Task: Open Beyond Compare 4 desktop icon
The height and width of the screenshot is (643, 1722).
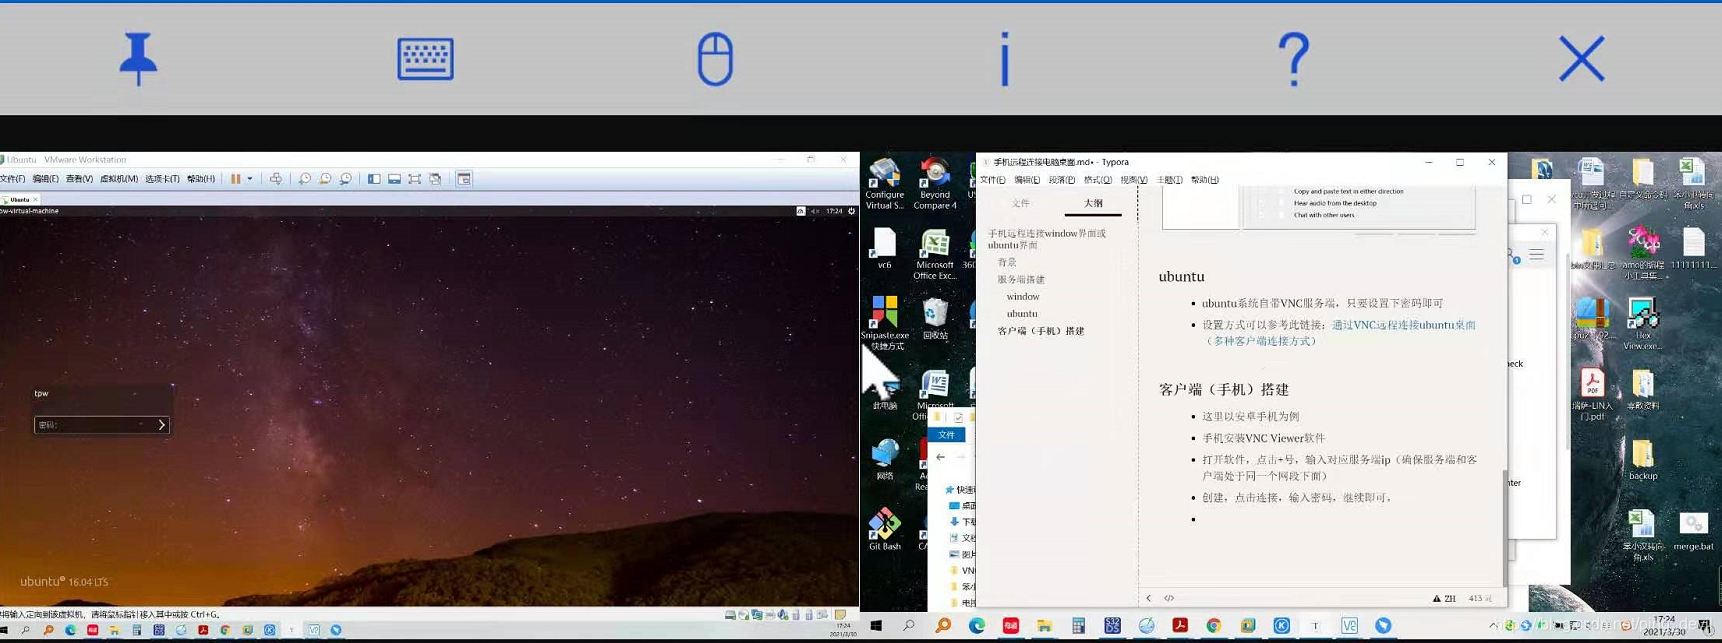Action: pos(935,184)
